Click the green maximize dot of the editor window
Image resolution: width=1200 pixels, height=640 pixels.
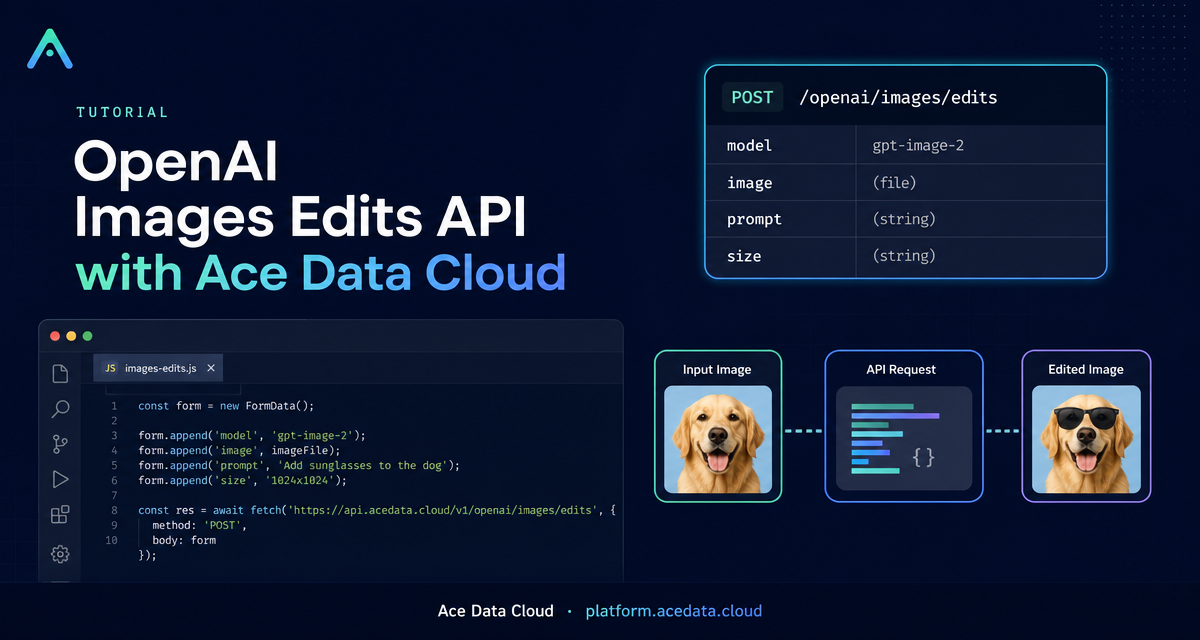pos(87,336)
